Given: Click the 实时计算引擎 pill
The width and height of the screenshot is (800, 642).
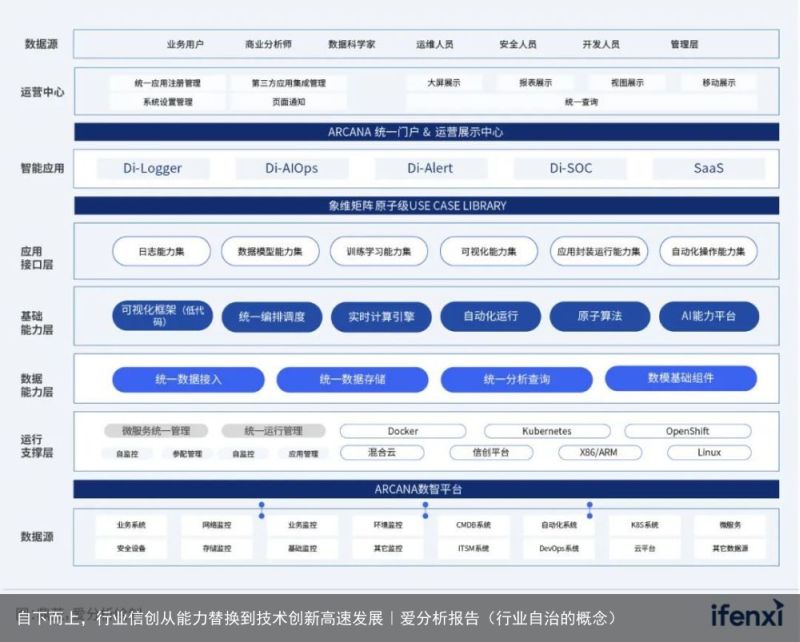Looking at the screenshot, I should click(381, 316).
